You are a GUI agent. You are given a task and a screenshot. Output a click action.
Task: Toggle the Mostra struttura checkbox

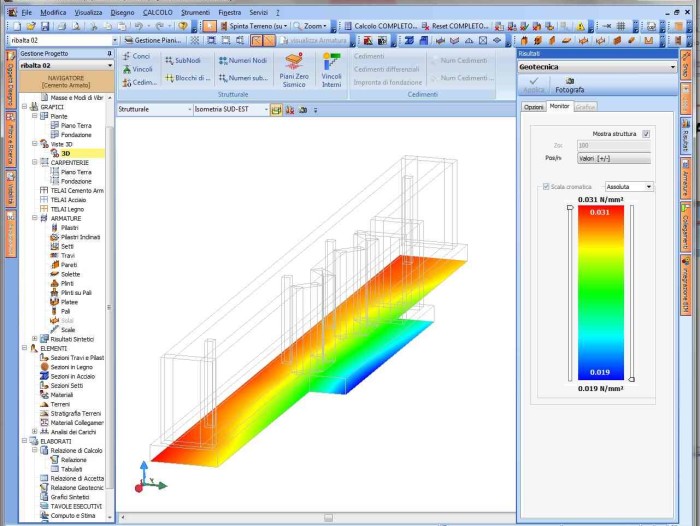point(646,134)
